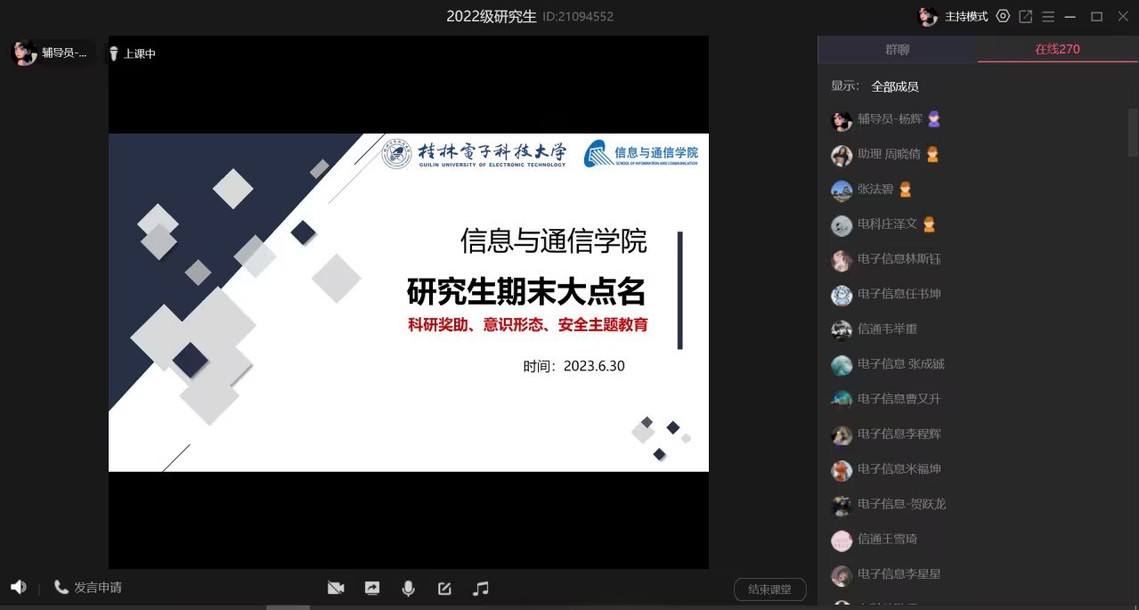1139x610 pixels.
Task: Click the avatar of 辅导员-杨辉
Action: [841, 121]
